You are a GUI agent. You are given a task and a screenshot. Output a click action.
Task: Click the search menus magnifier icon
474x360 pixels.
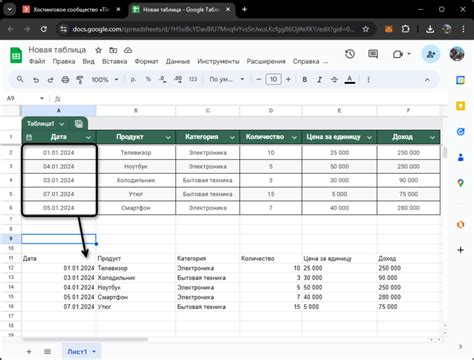[x=20, y=79]
